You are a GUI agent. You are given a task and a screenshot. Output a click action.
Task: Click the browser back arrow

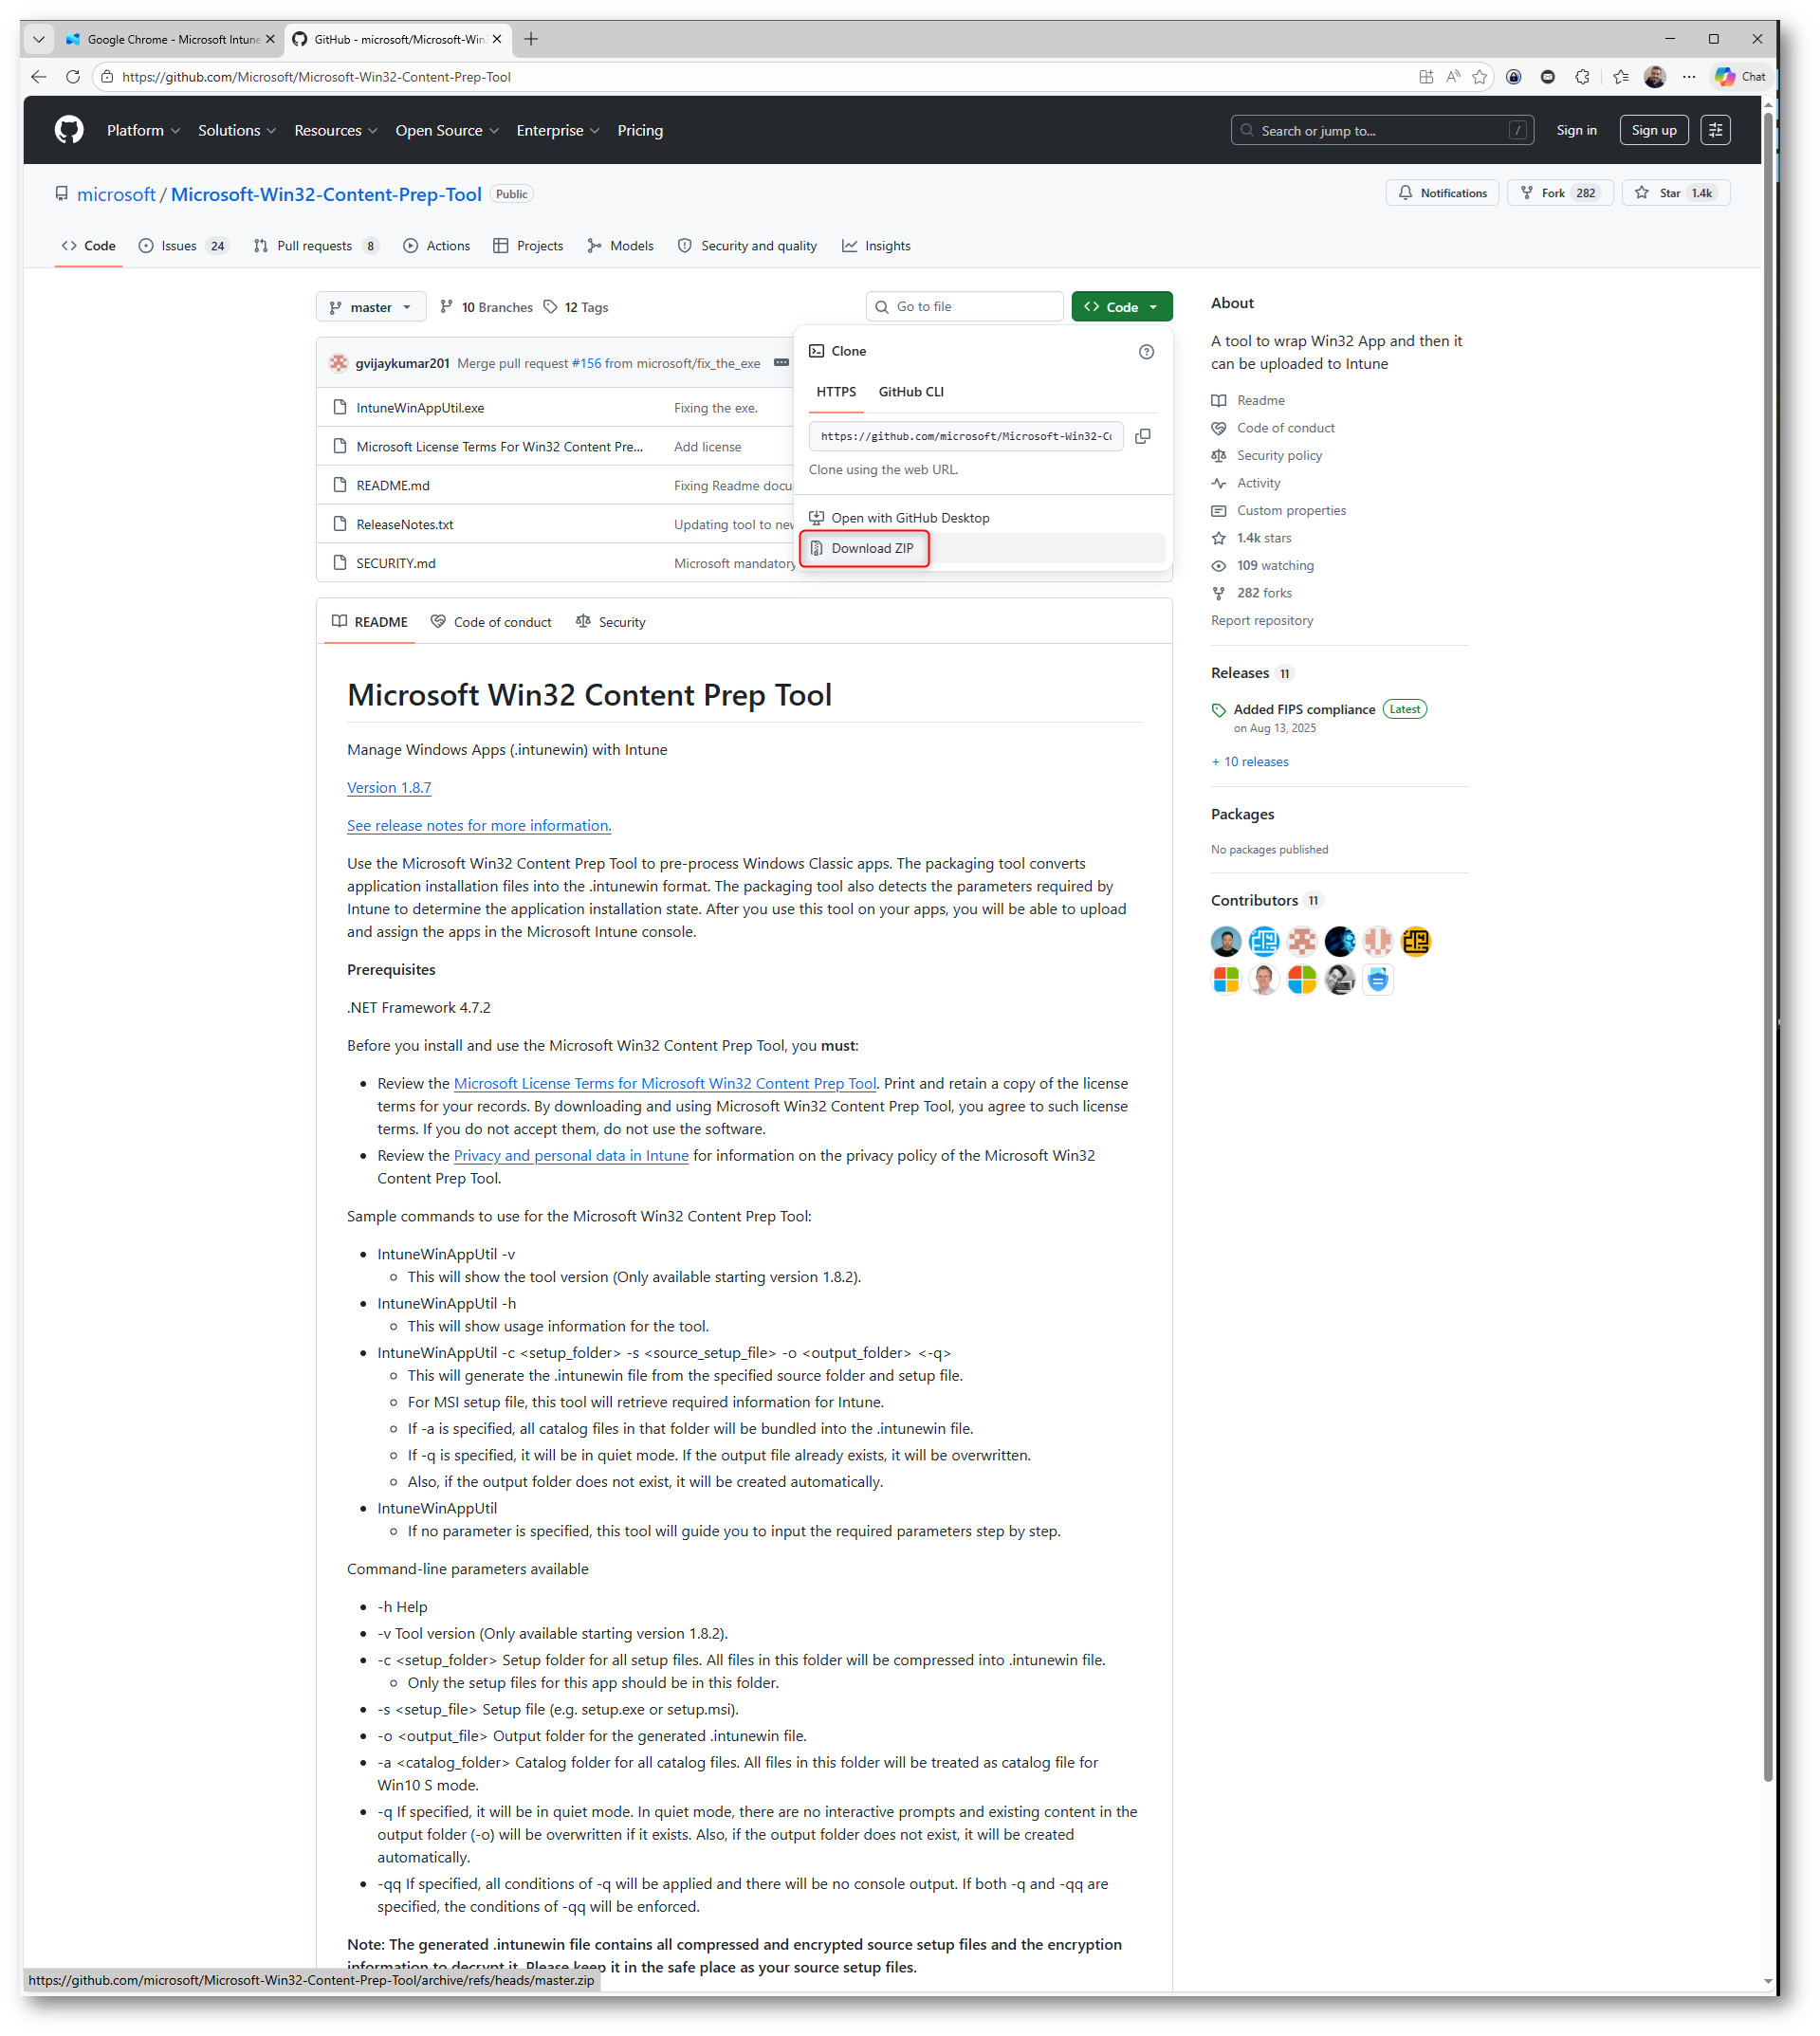coord(39,77)
